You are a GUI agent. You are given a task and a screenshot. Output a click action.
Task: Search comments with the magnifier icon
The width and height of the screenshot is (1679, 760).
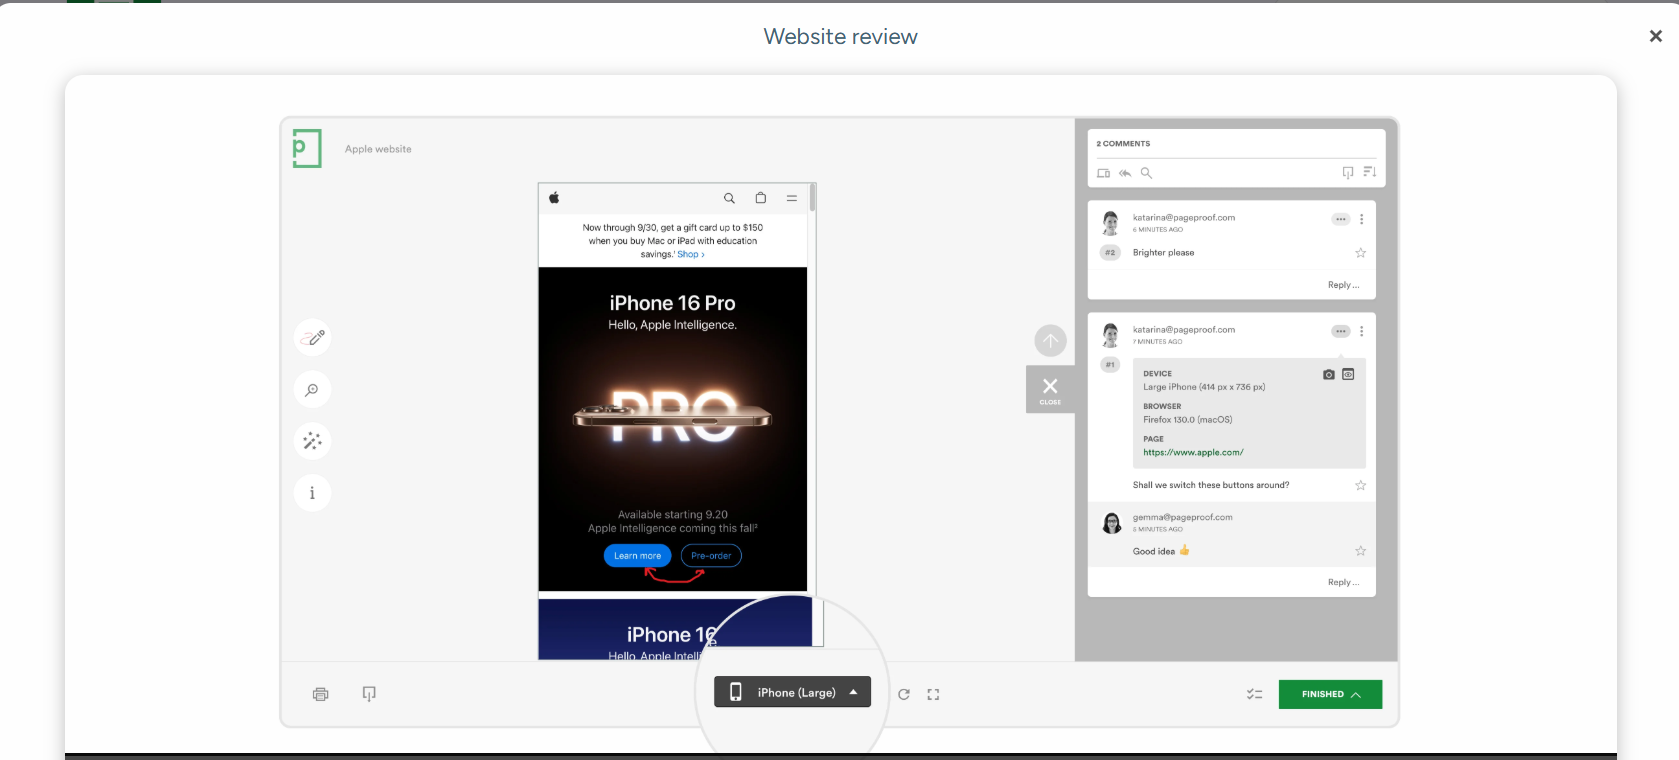(1146, 173)
